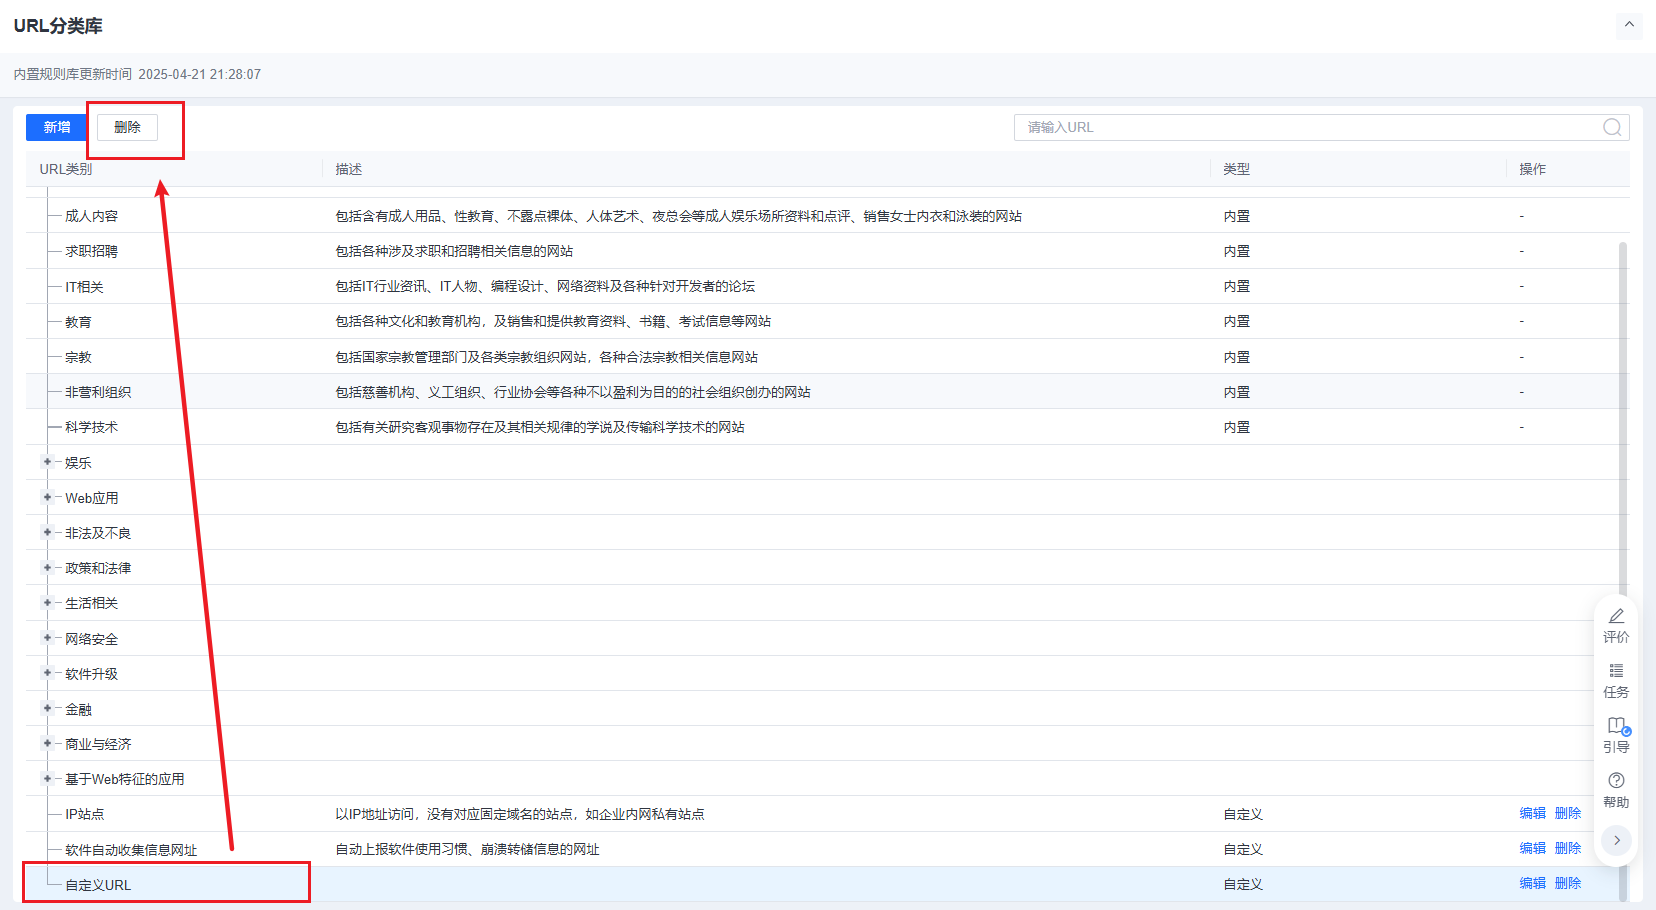Expand the 非法及不良 category node
The image size is (1656, 910).
click(47, 532)
